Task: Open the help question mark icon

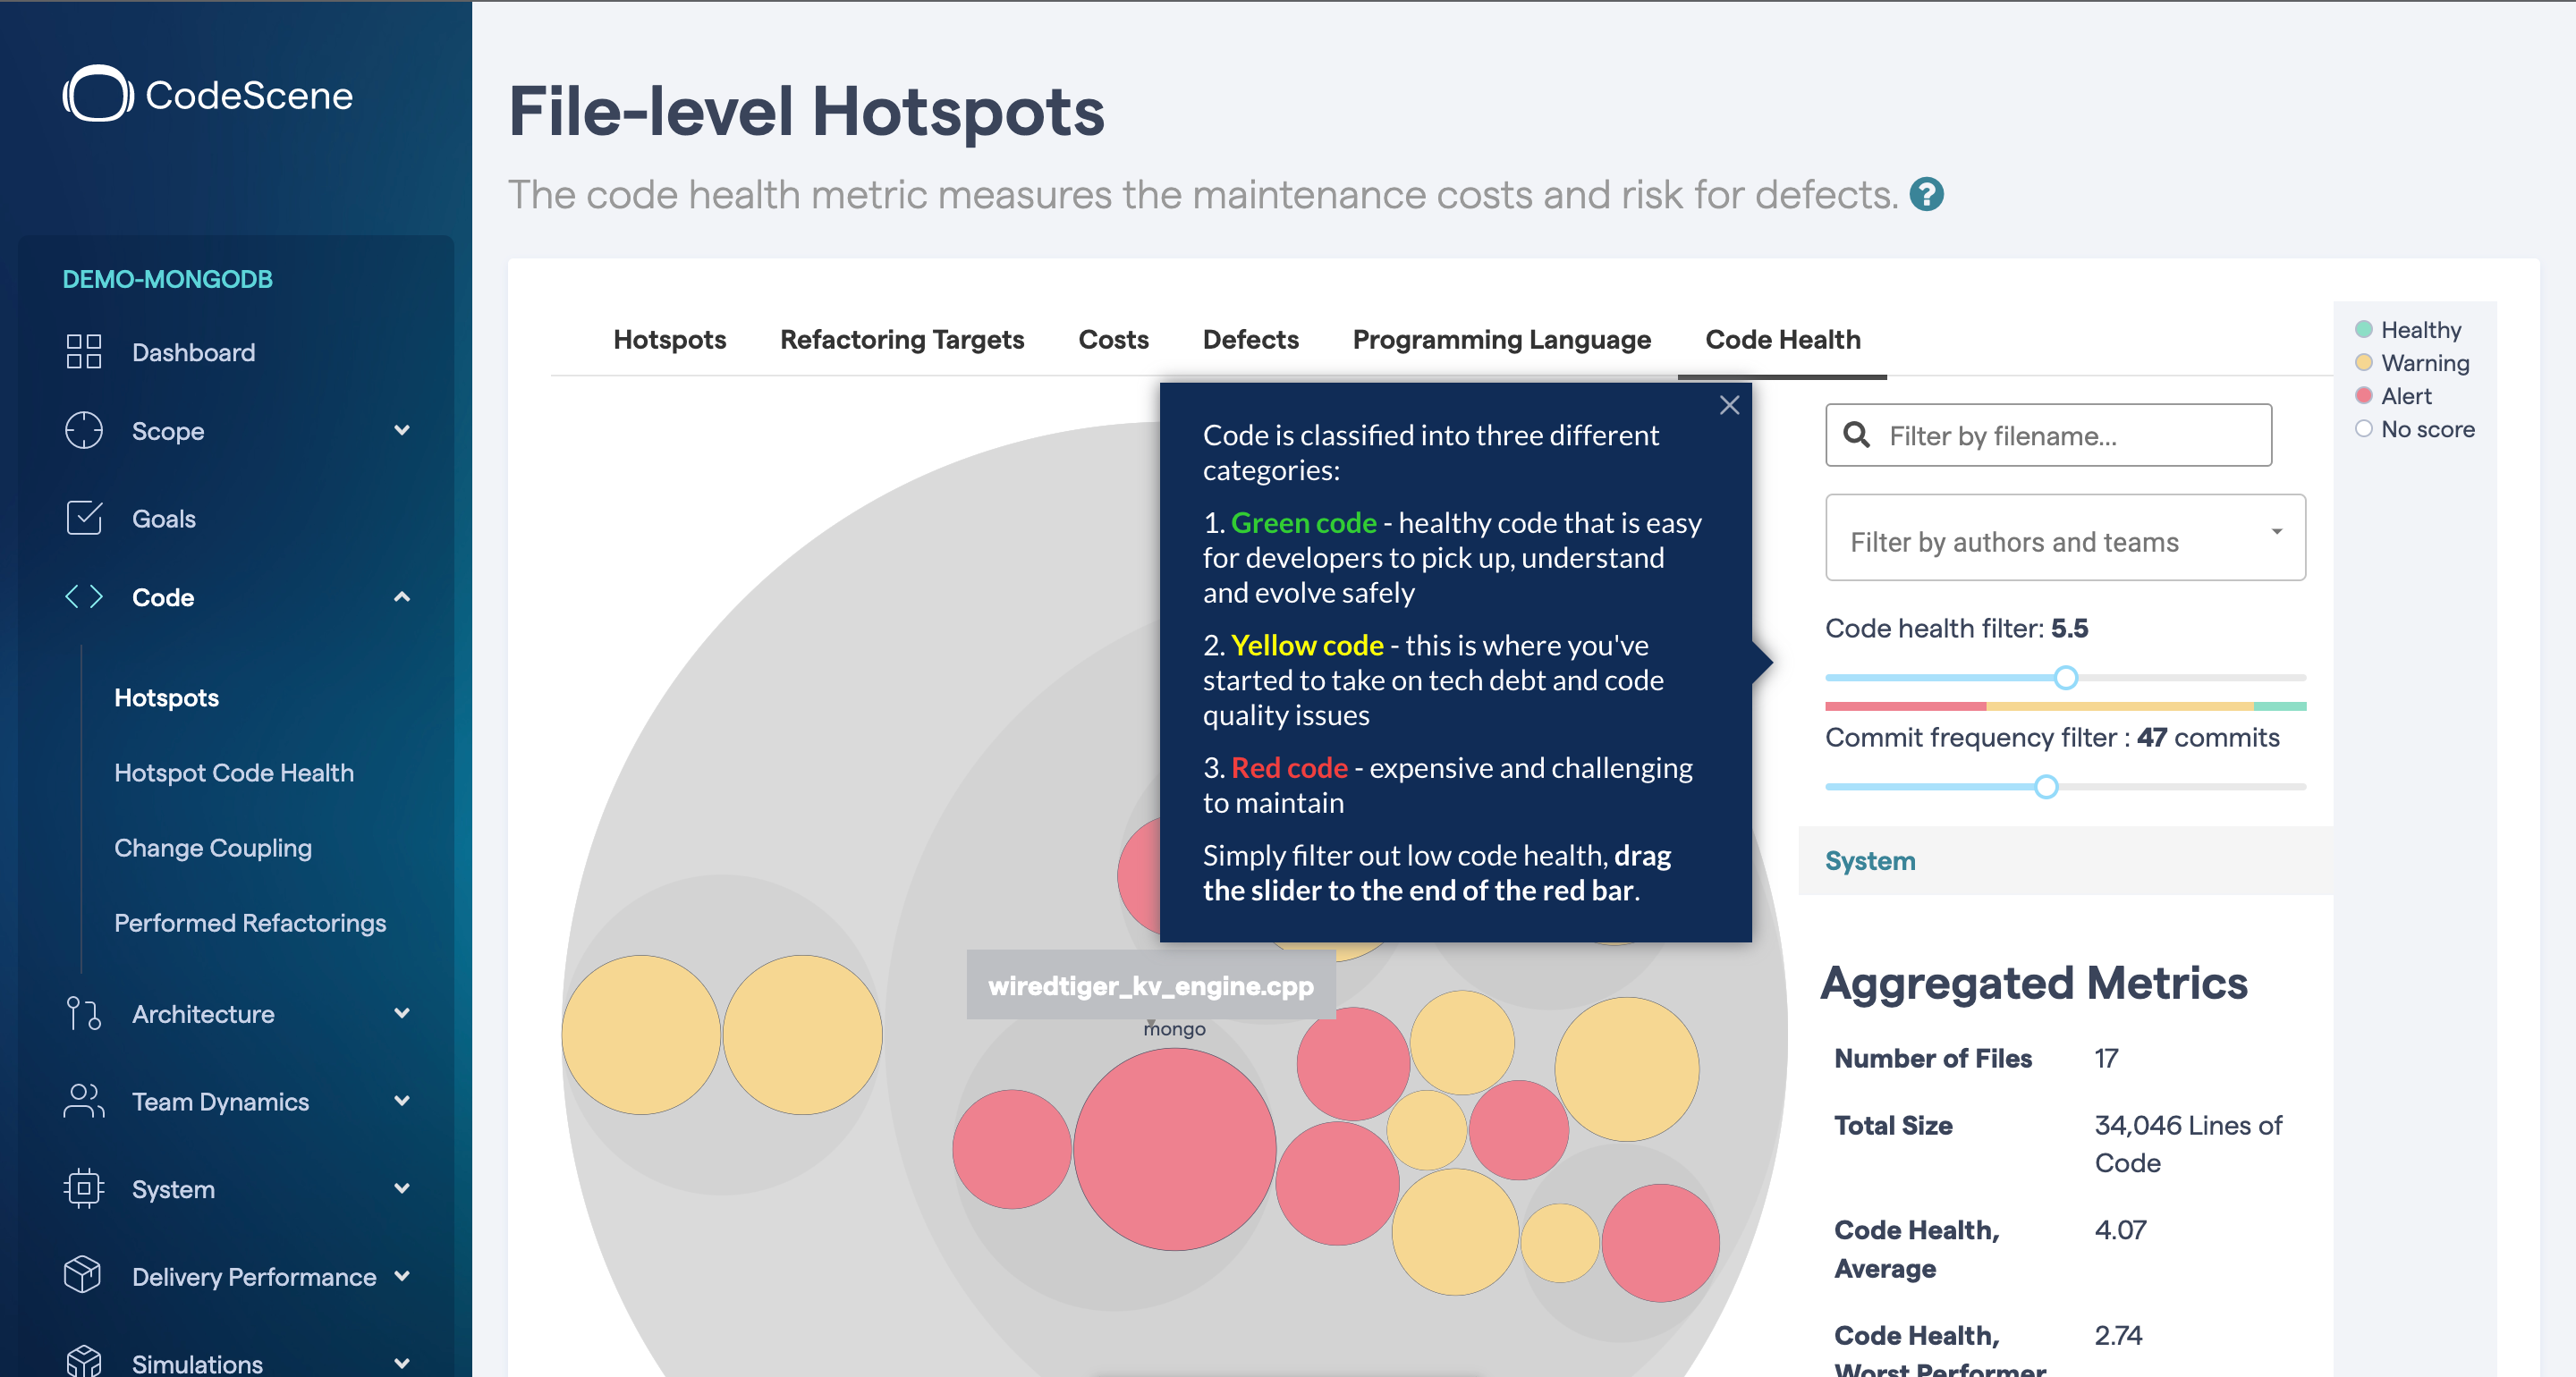Action: (x=1926, y=194)
